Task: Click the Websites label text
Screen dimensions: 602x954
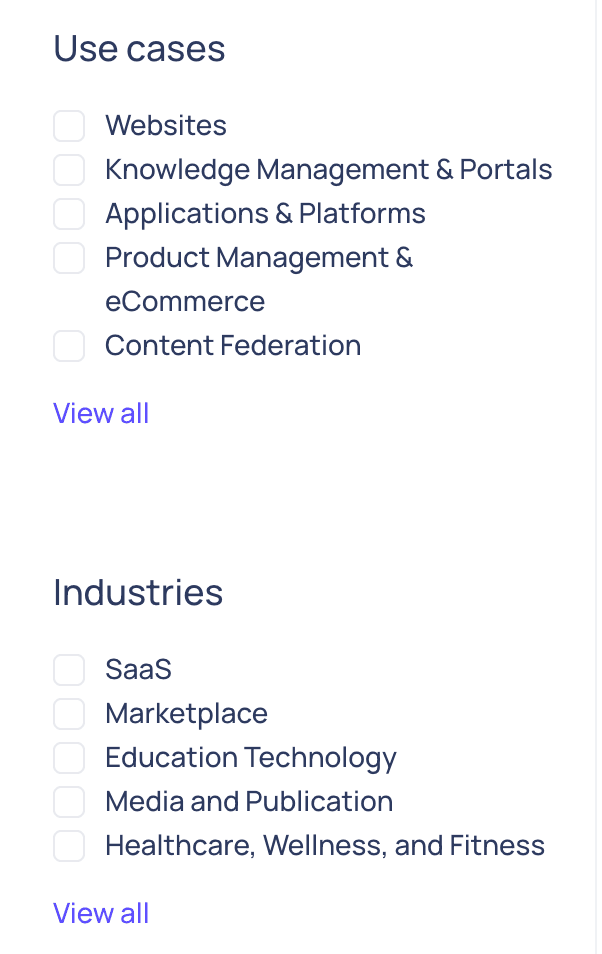Action: (165, 126)
